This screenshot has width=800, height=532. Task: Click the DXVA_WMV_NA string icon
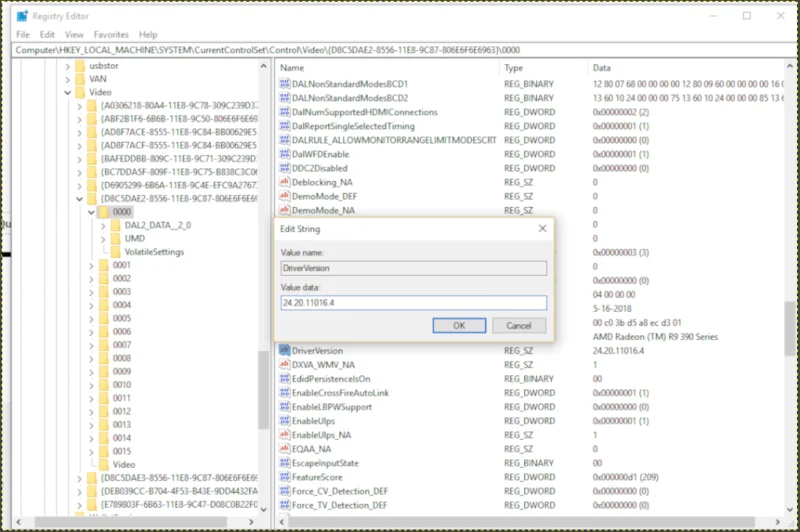285,364
